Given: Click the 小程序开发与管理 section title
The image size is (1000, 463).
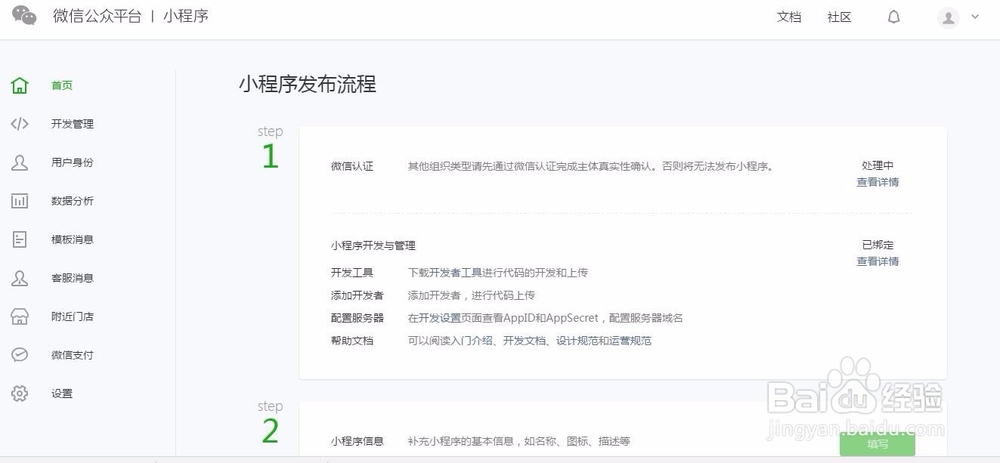Looking at the screenshot, I should click(373, 246).
